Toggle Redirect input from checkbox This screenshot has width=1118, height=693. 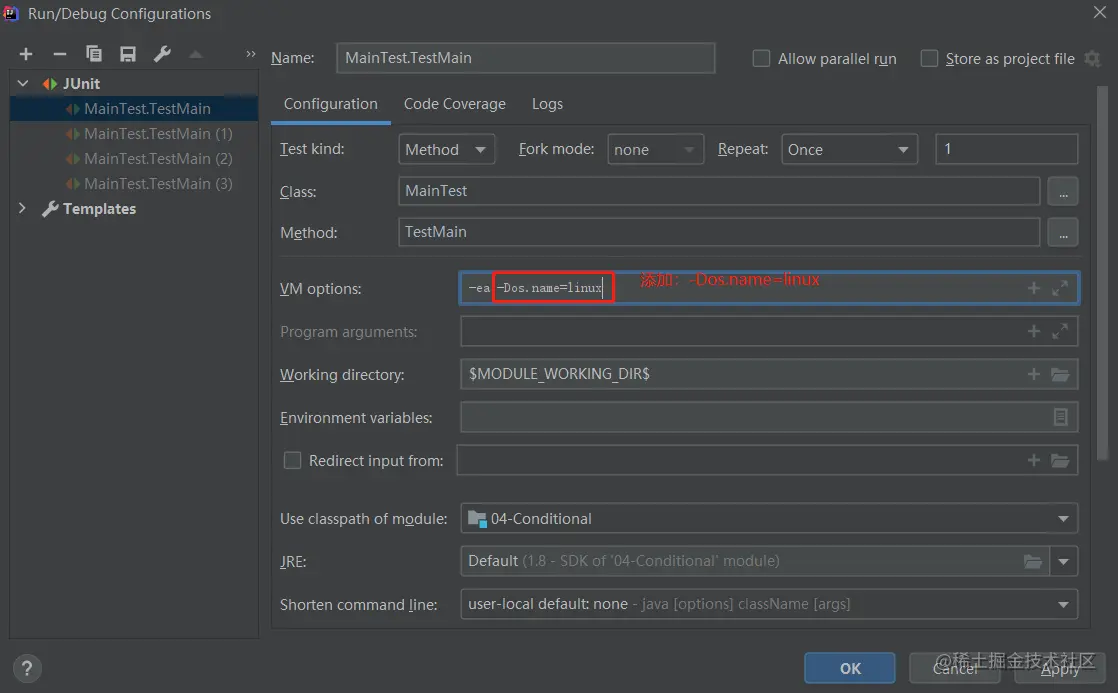(x=292, y=461)
